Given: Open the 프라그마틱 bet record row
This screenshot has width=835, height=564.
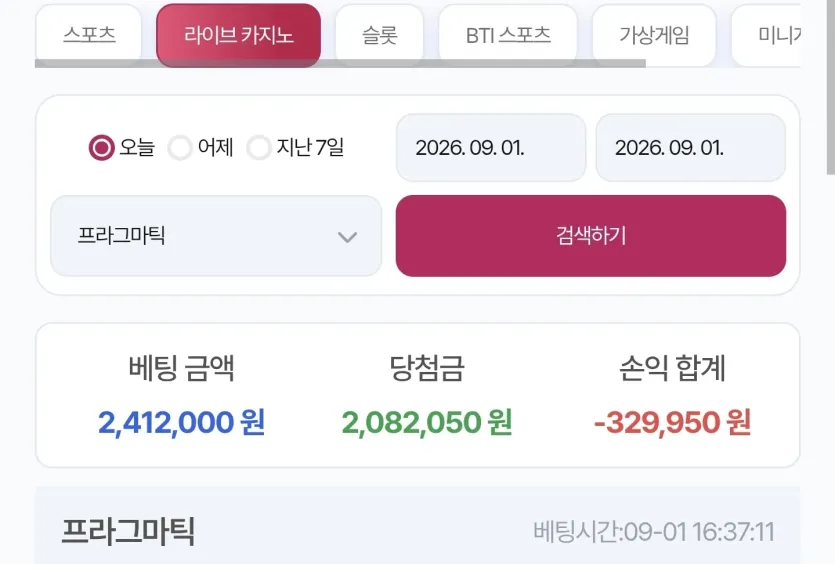Looking at the screenshot, I should click(x=418, y=531).
